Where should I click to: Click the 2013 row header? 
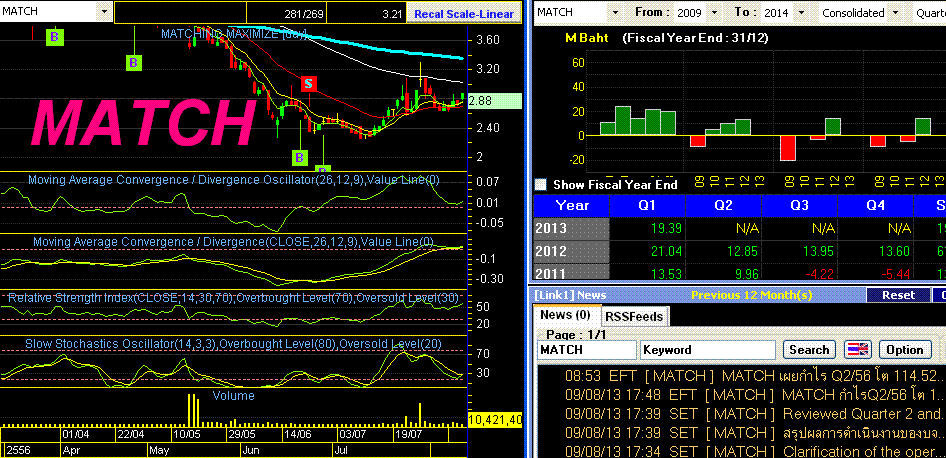[x=571, y=229]
